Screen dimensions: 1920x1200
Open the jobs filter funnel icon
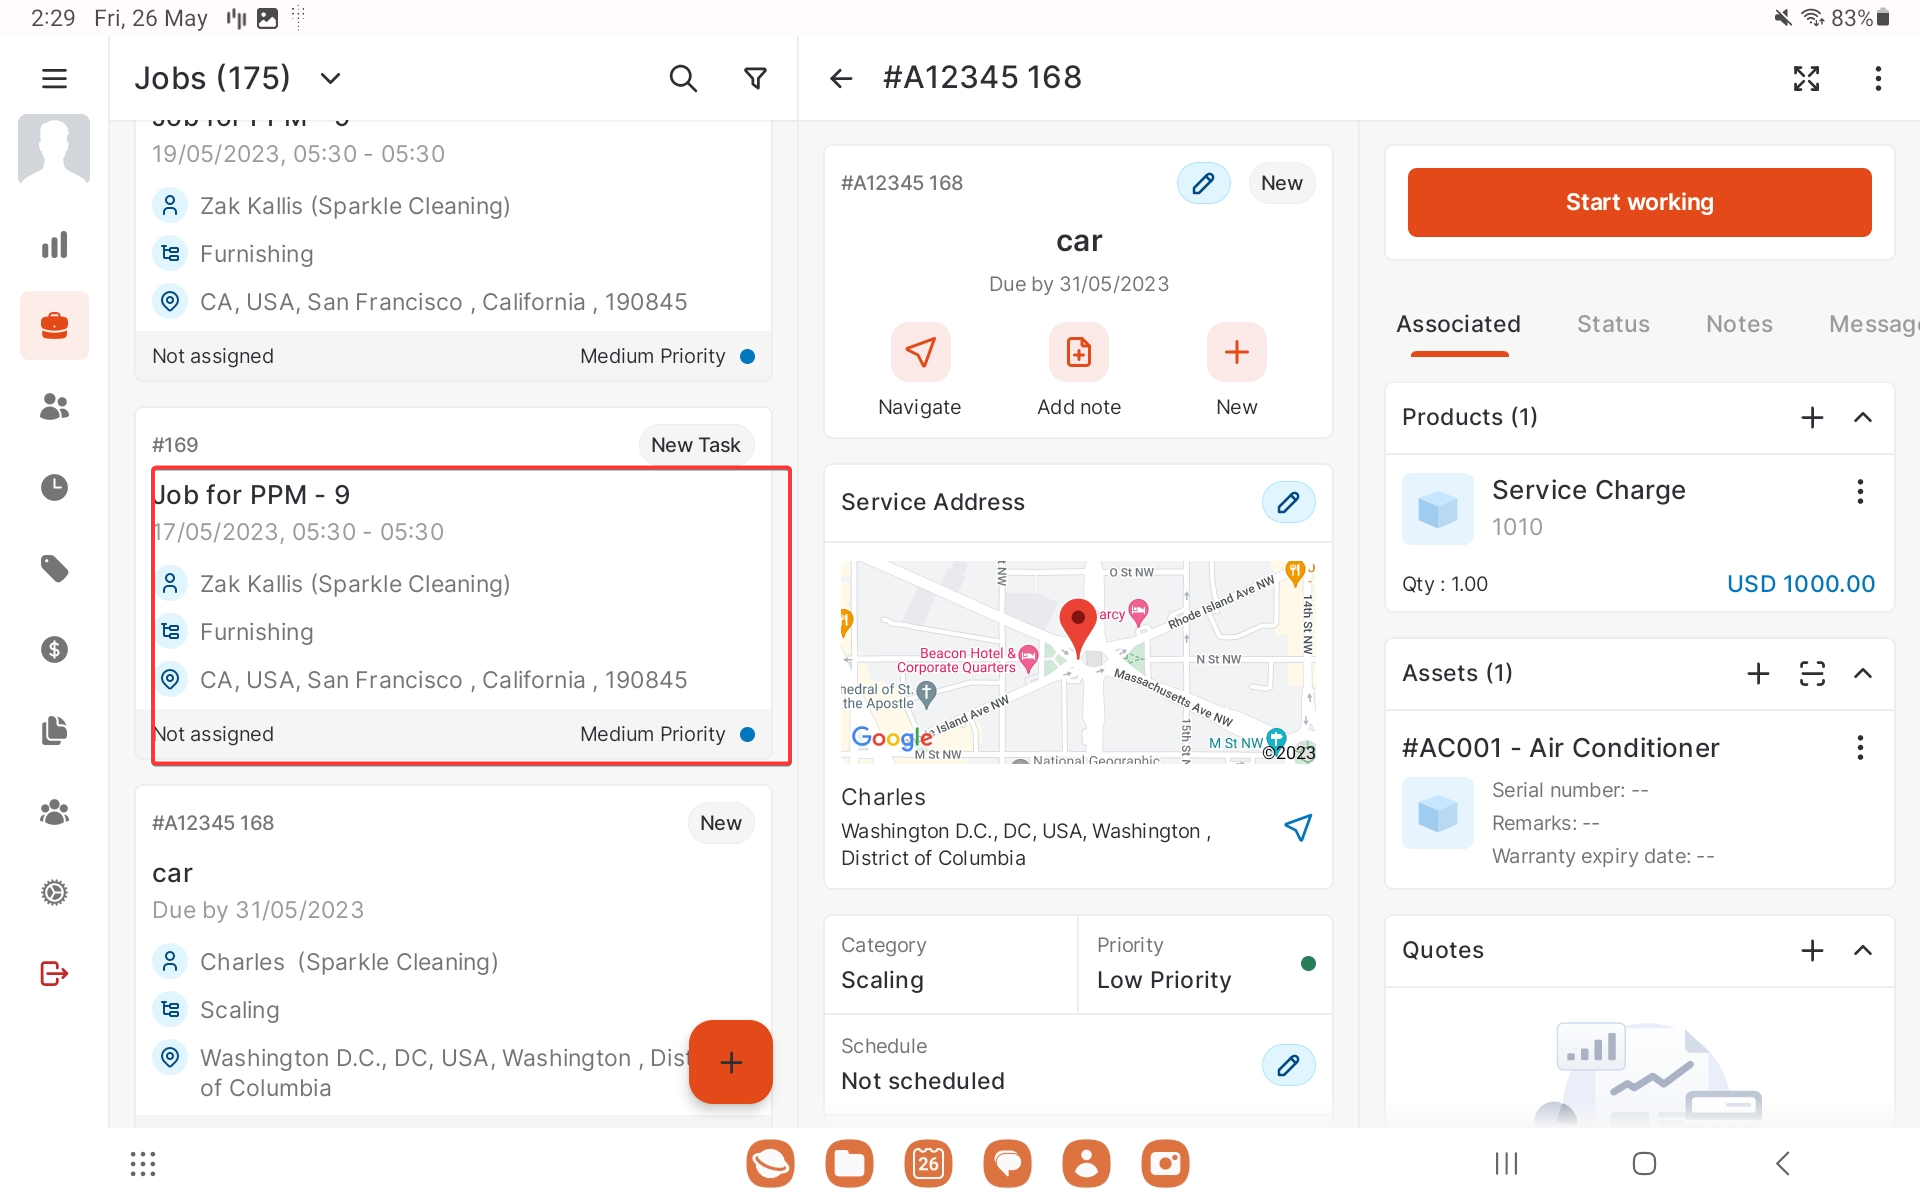click(x=756, y=78)
